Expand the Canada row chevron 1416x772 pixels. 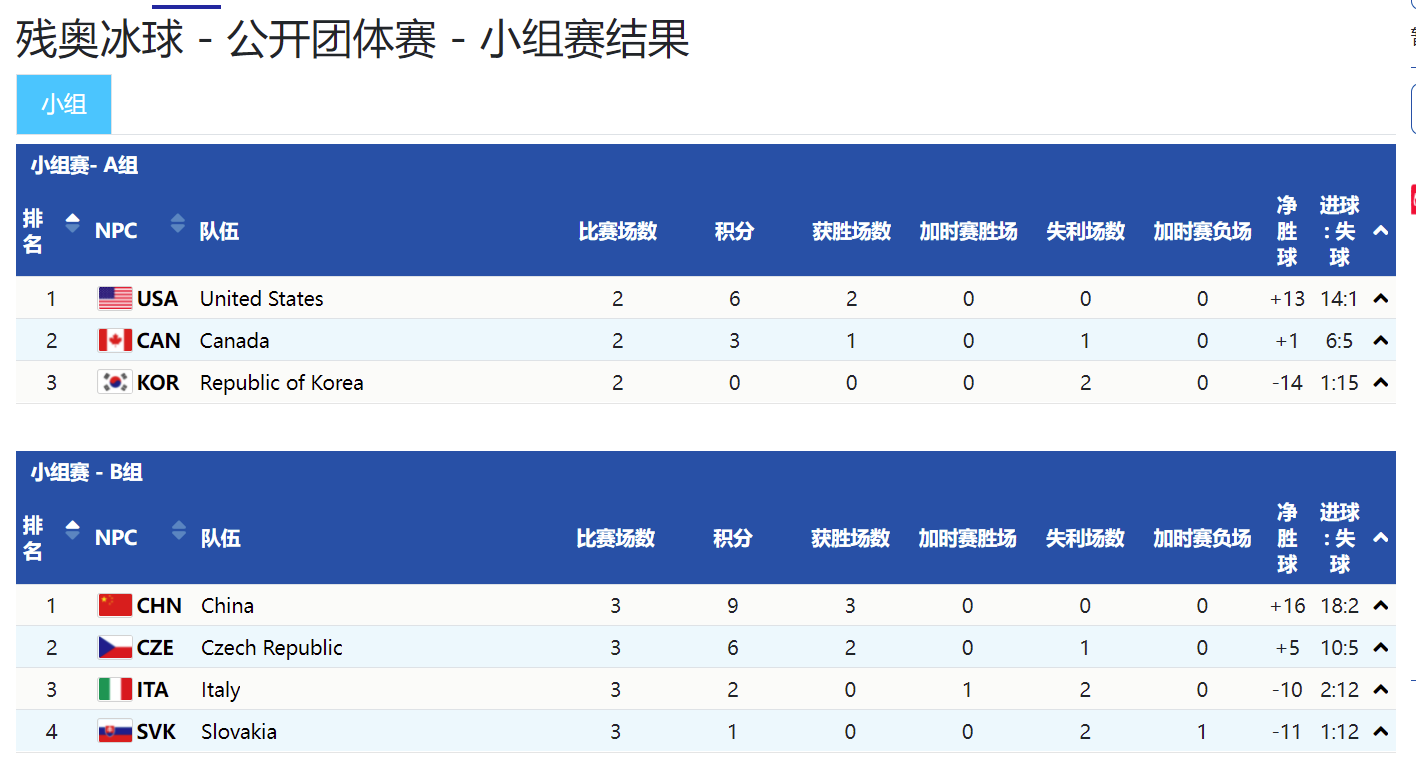coord(1381,340)
